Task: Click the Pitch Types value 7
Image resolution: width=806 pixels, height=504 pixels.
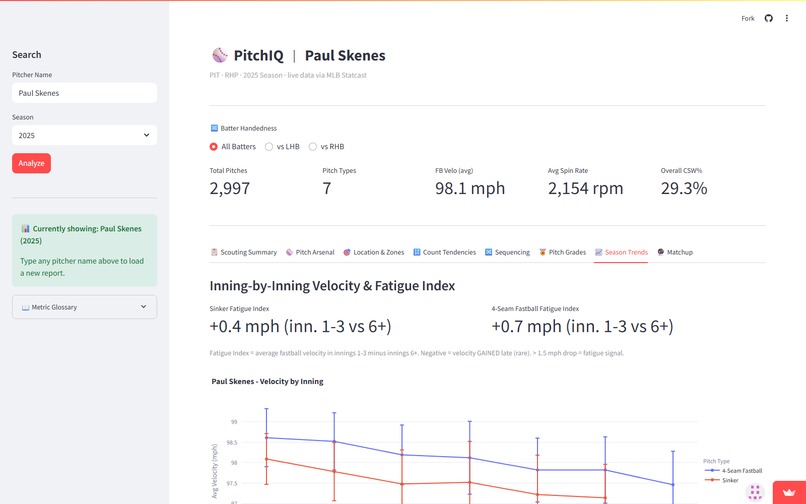Action: click(326, 188)
